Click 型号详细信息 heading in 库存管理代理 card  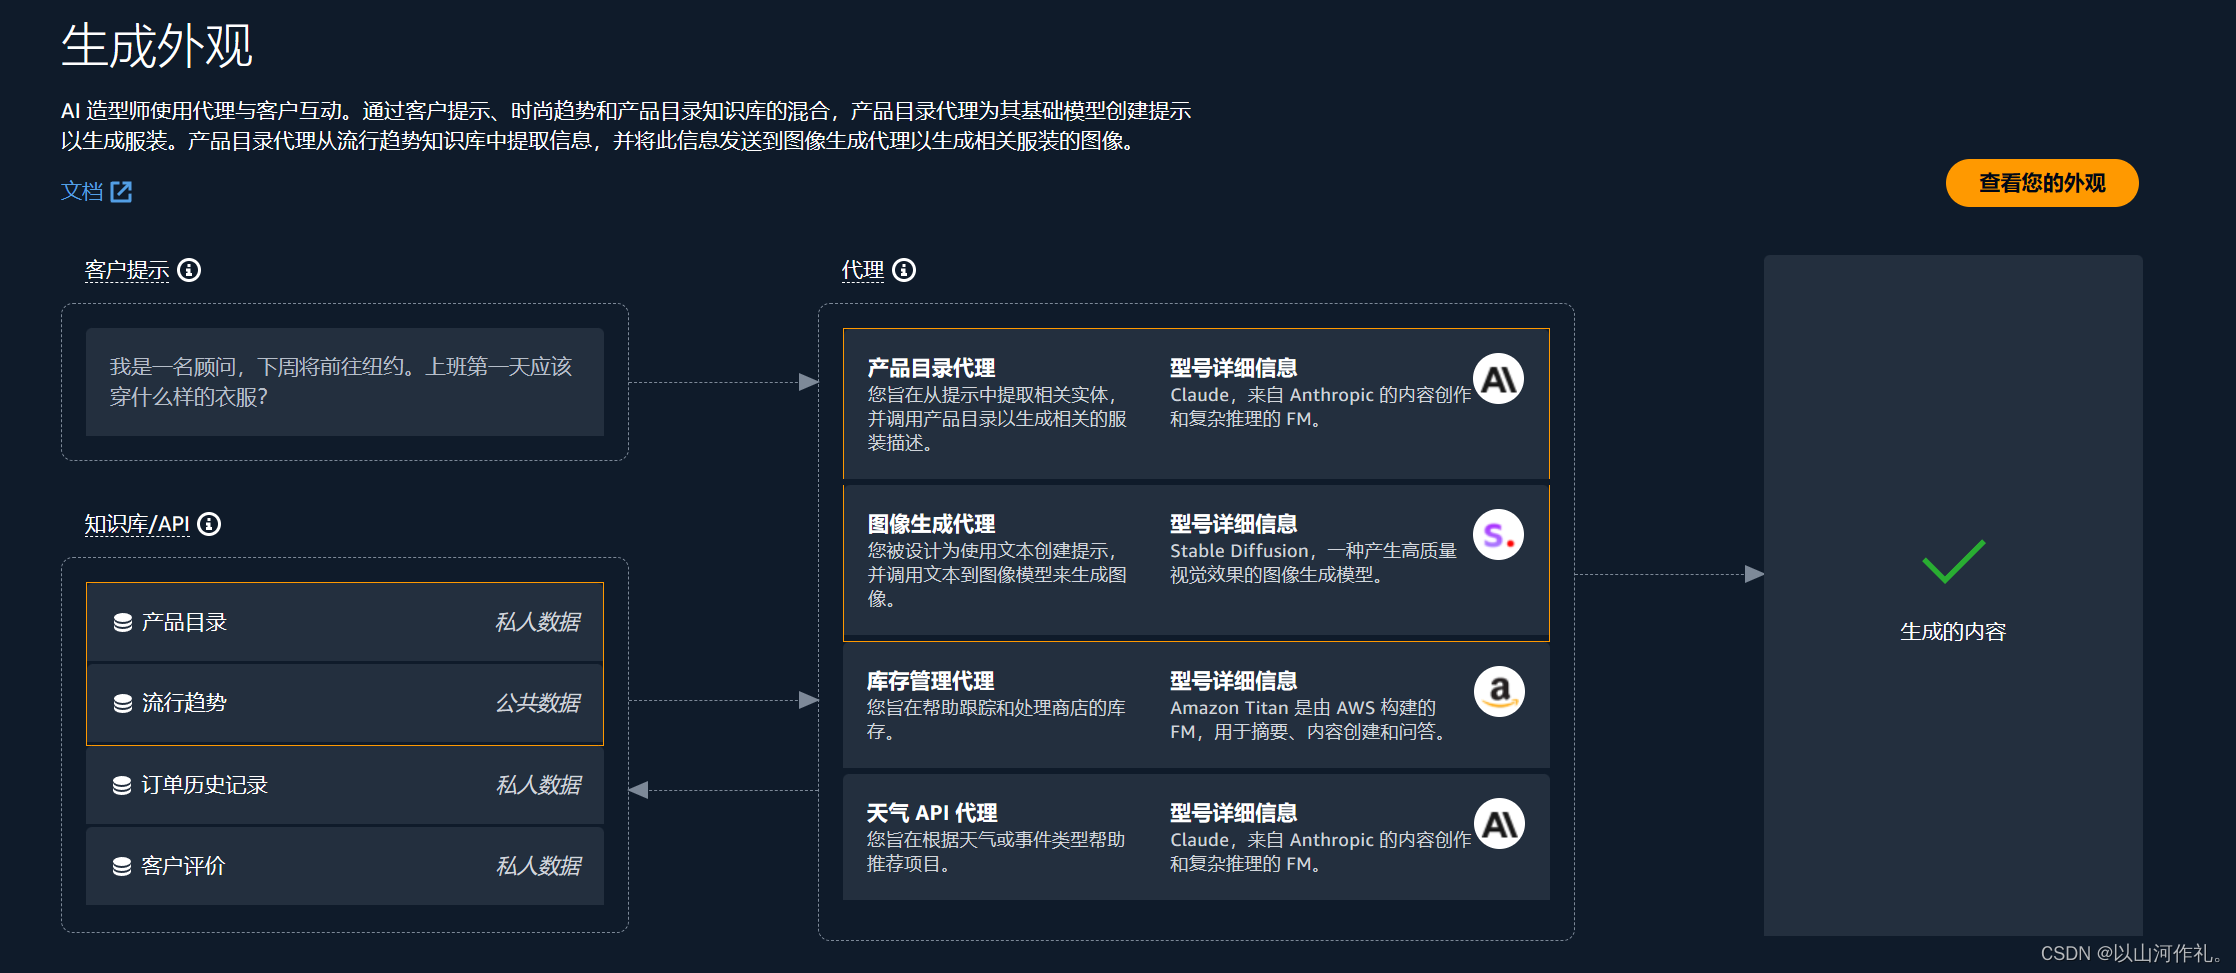[1234, 681]
